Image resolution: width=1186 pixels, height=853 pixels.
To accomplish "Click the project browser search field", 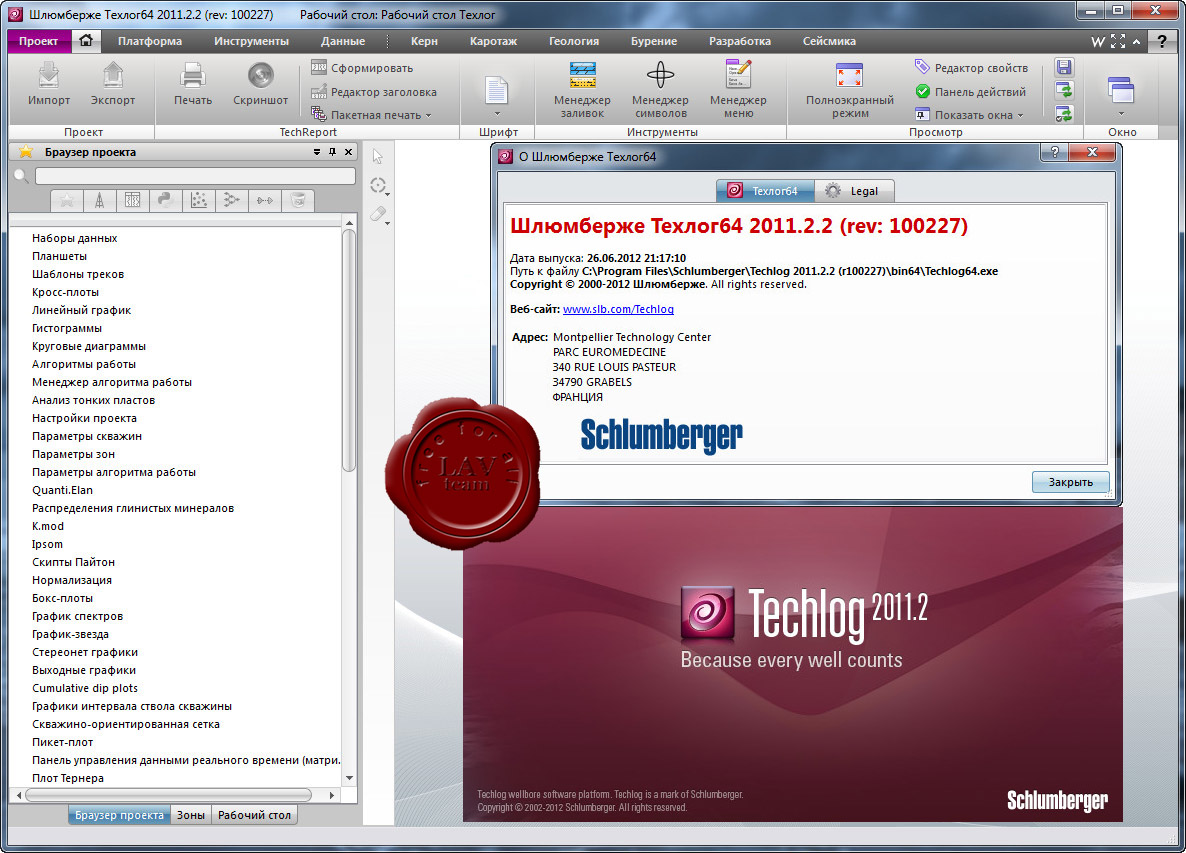I will coord(195,176).
